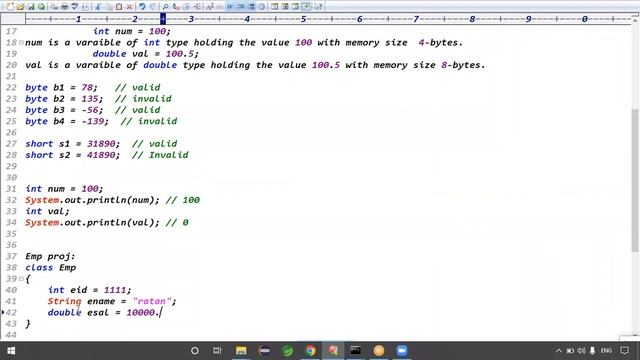Image resolution: width=640 pixels, height=360 pixels.
Task: Open Task View on taskbar
Action: click(x=217, y=351)
